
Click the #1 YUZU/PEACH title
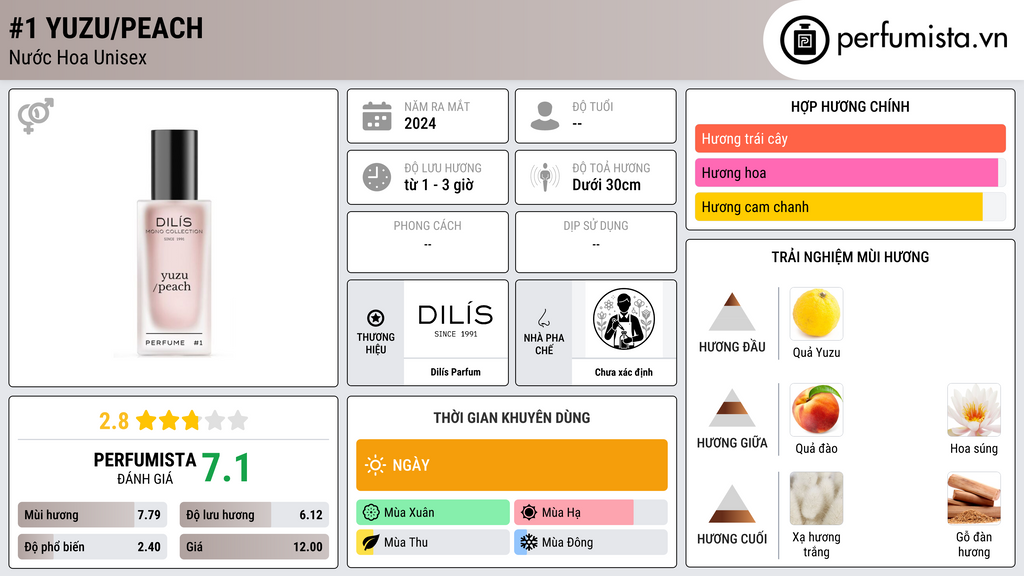pos(106,28)
